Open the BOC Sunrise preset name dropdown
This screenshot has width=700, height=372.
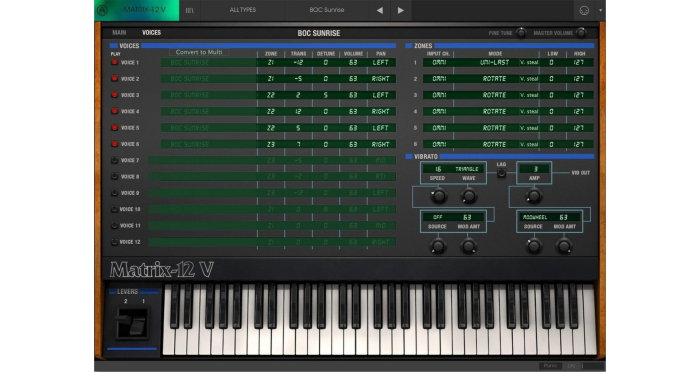coord(326,10)
